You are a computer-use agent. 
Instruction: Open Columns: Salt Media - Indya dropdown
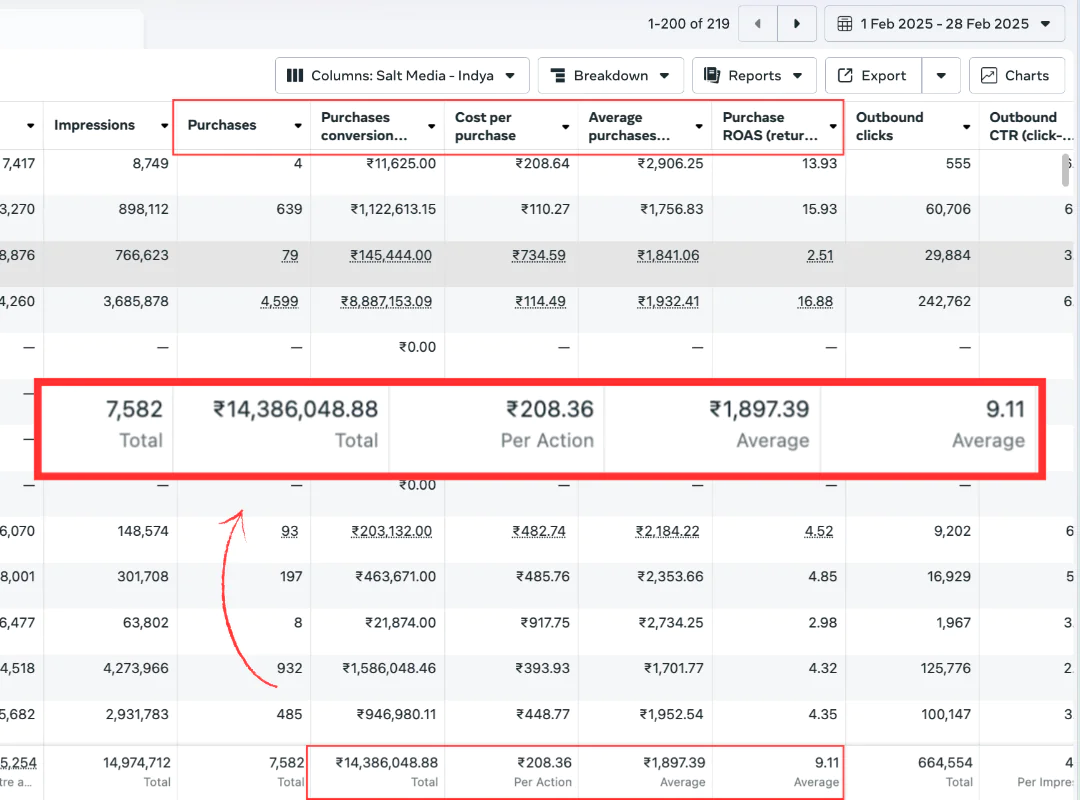[x=402, y=76]
